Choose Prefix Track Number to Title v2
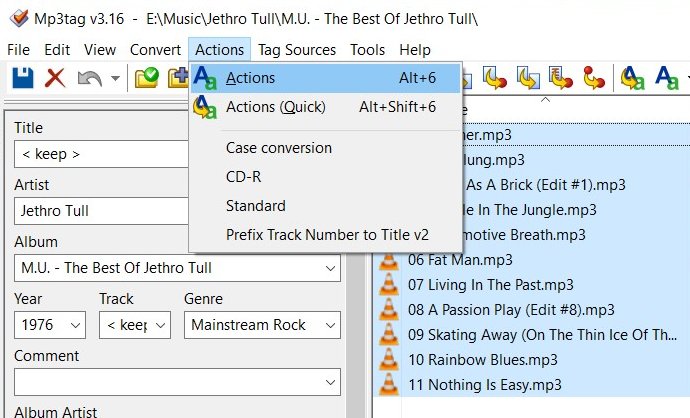Viewport: 690px width, 418px height. (x=327, y=235)
